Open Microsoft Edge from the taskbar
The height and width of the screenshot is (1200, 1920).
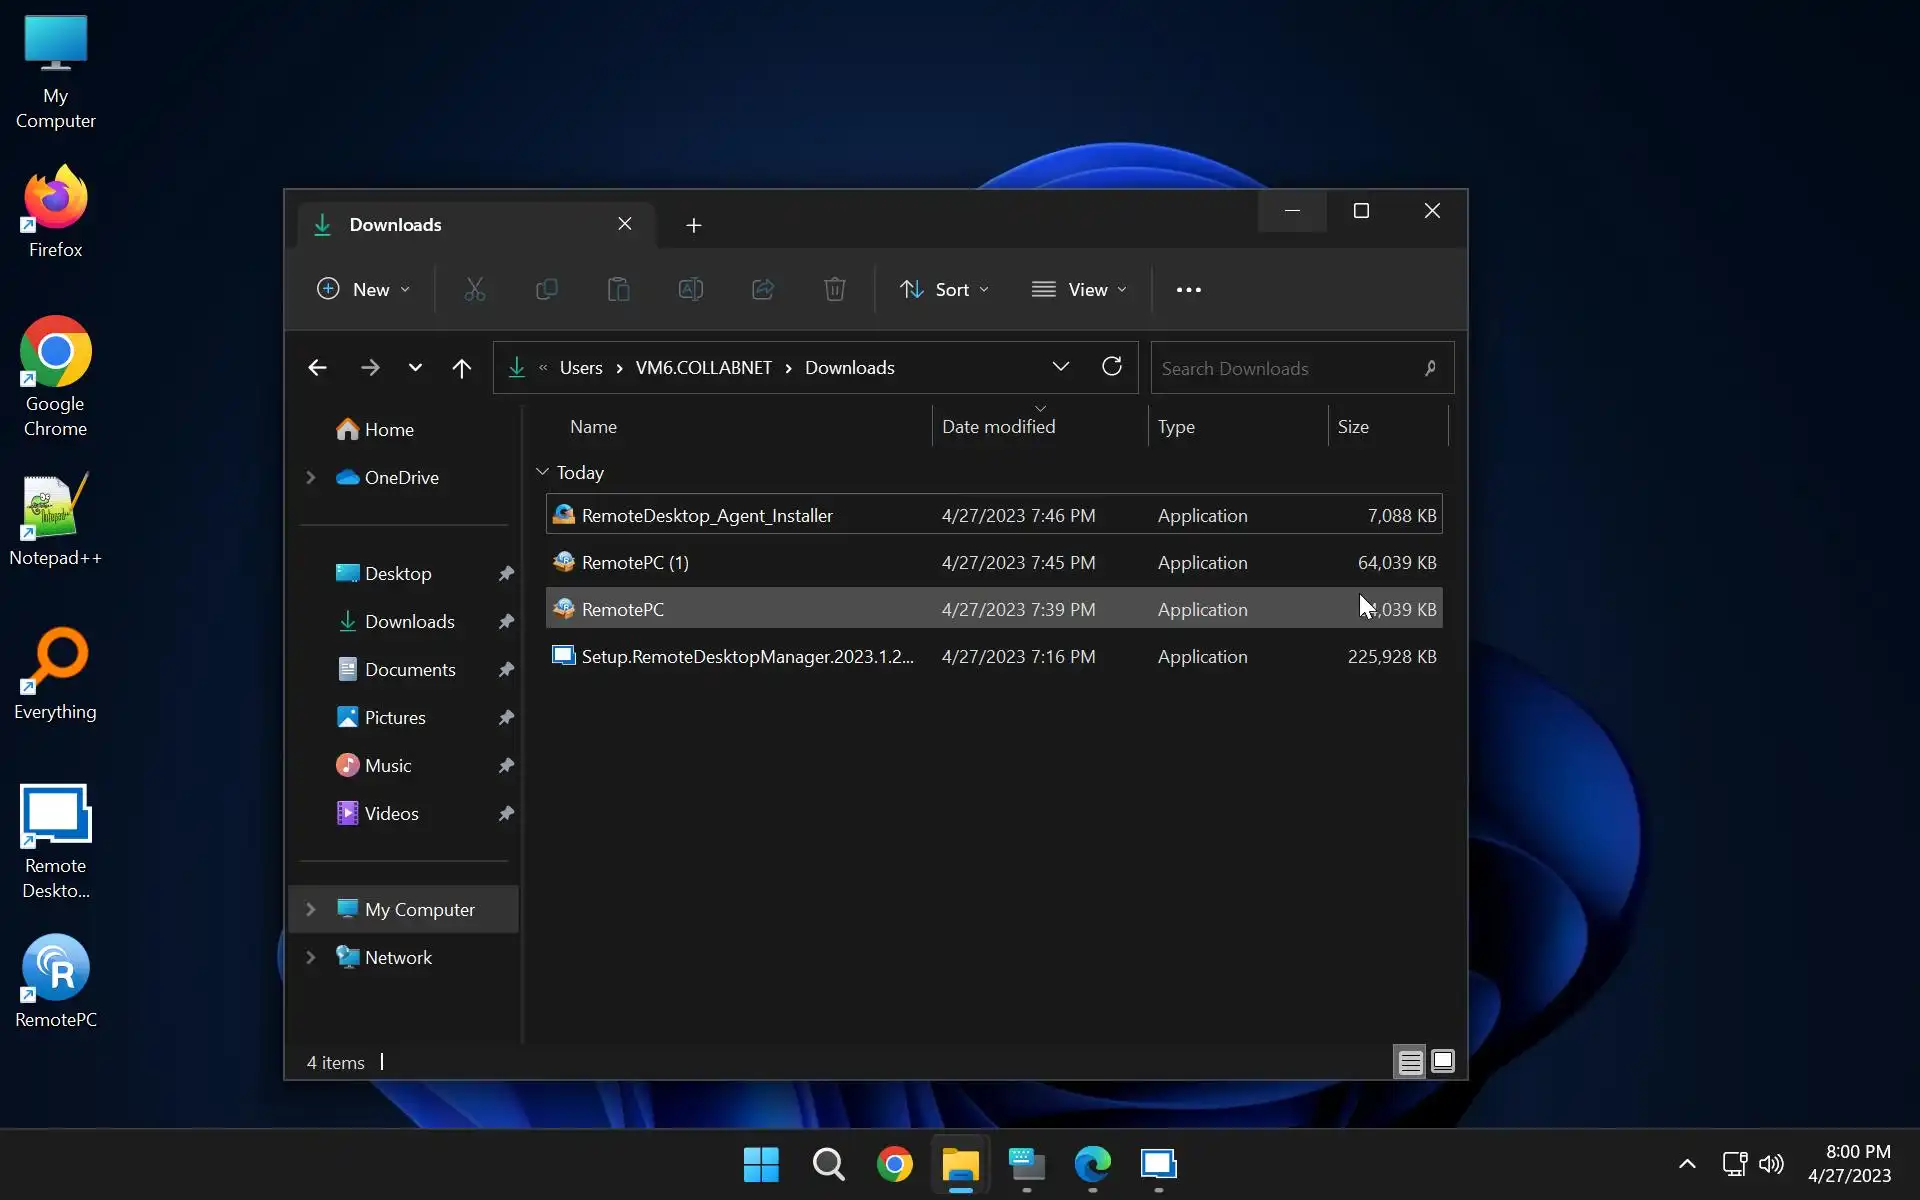click(1092, 1164)
